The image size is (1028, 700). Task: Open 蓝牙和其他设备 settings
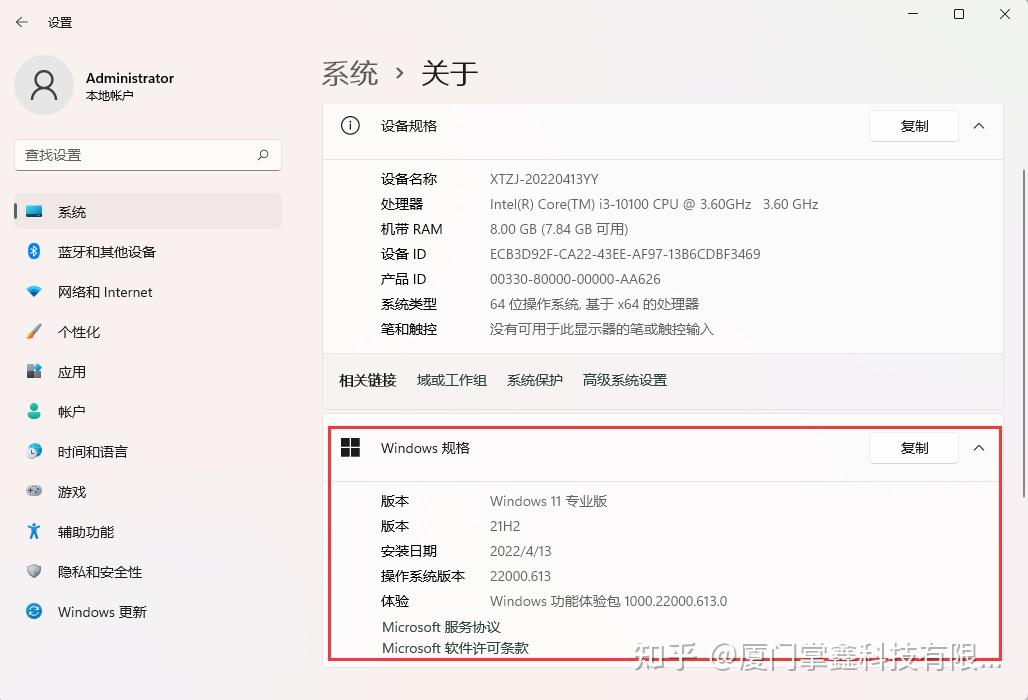(x=148, y=252)
